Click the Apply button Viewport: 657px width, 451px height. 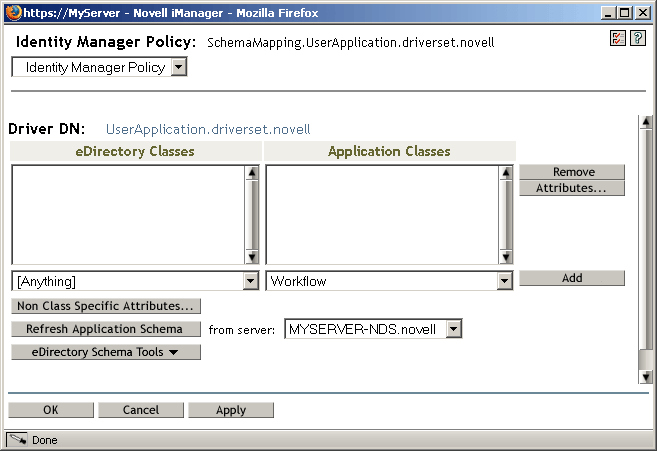pos(231,410)
